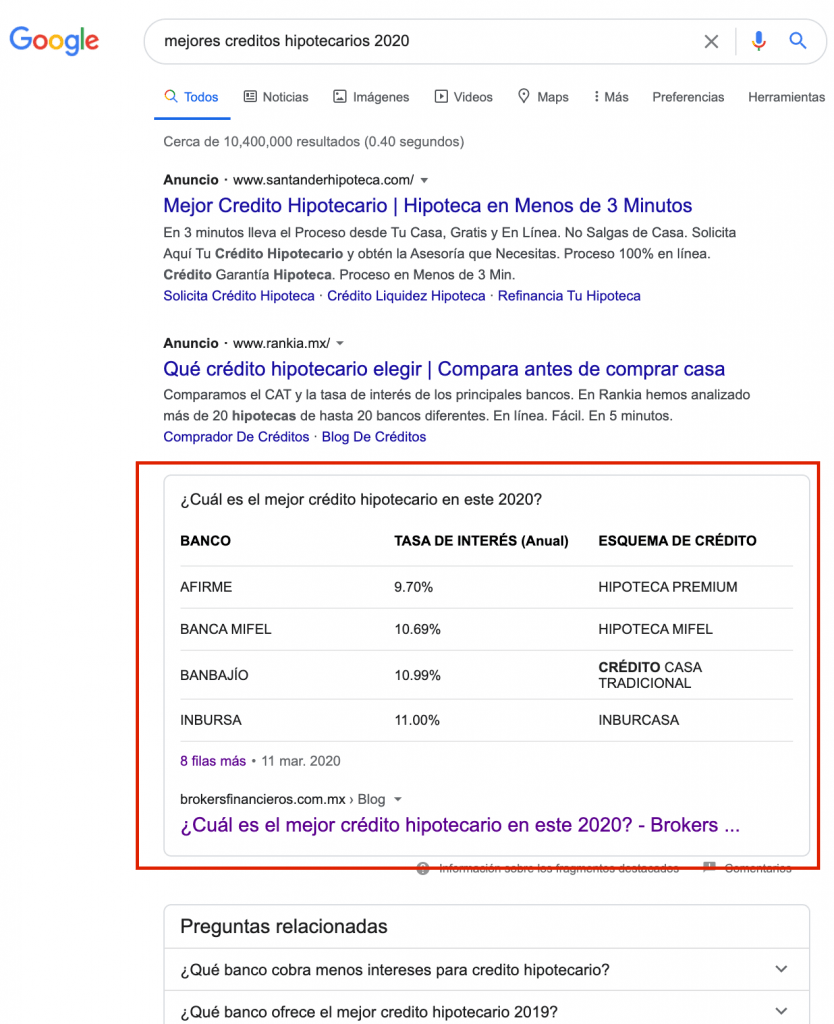834x1024 pixels.
Task: Submit search with magnifying glass icon
Action: click(x=797, y=40)
